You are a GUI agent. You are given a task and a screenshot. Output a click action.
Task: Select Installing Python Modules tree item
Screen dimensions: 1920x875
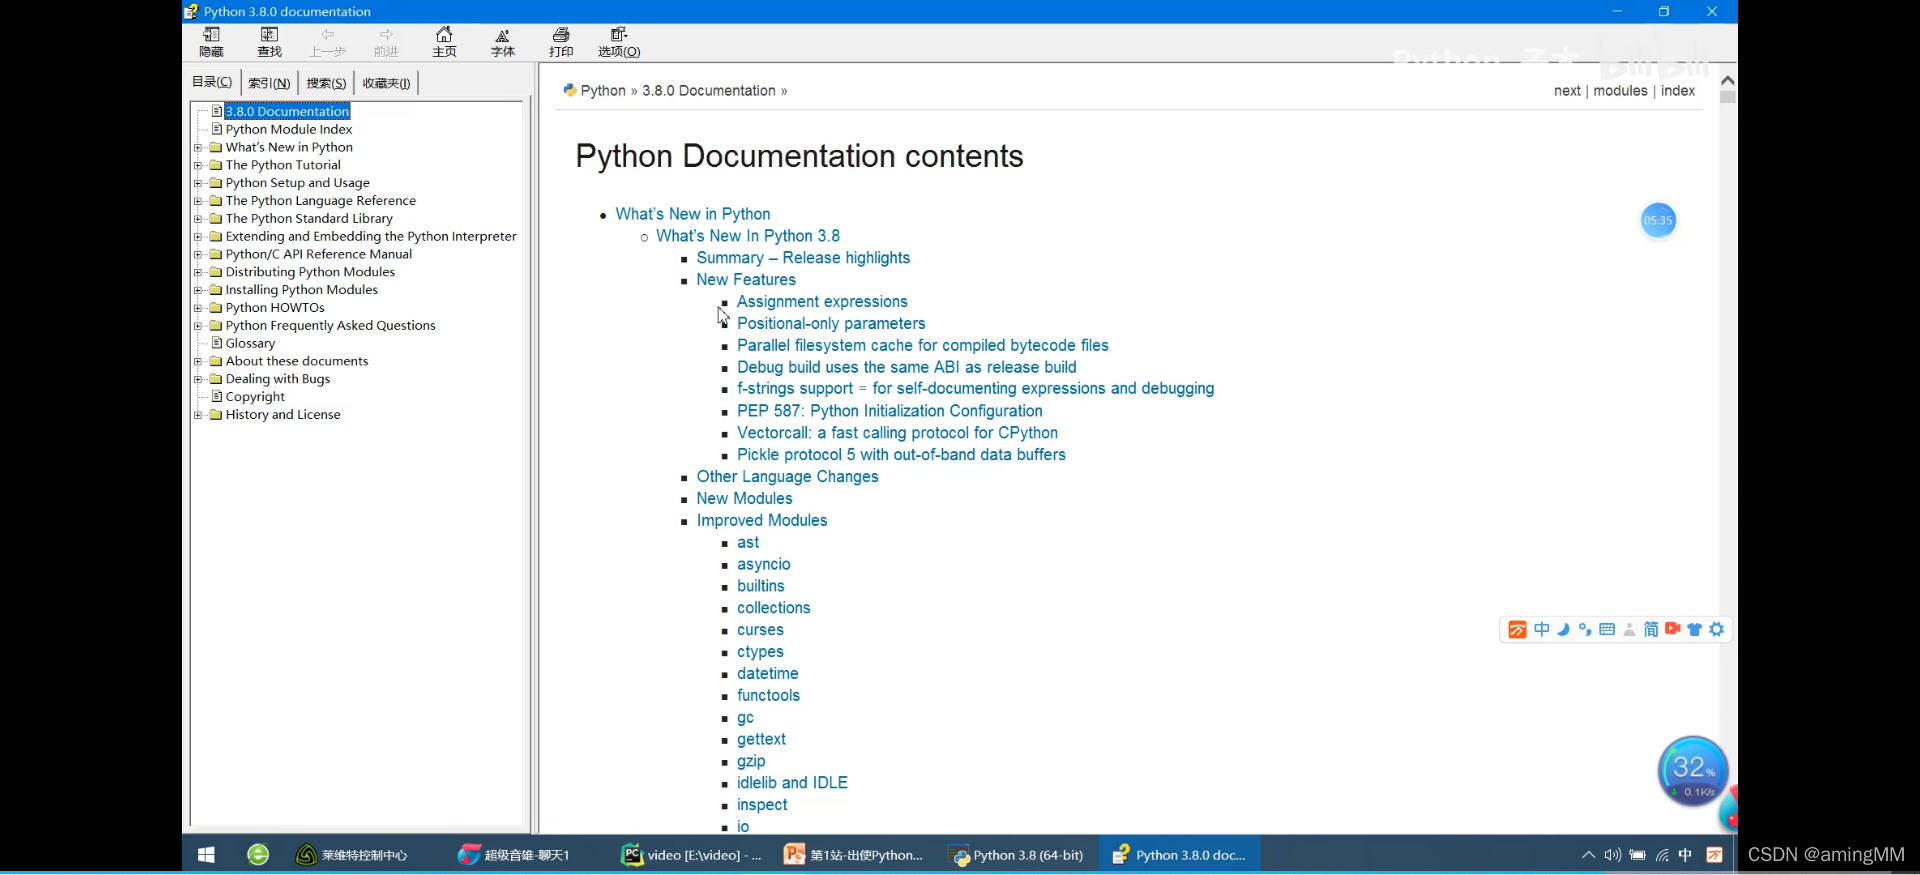click(301, 290)
